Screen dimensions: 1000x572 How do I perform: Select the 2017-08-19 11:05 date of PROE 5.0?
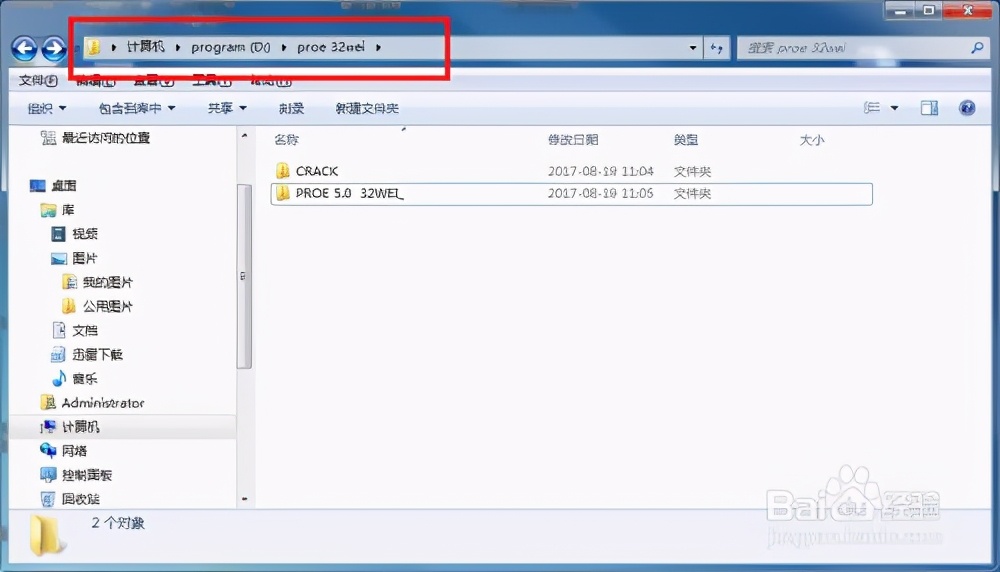[x=600, y=193]
